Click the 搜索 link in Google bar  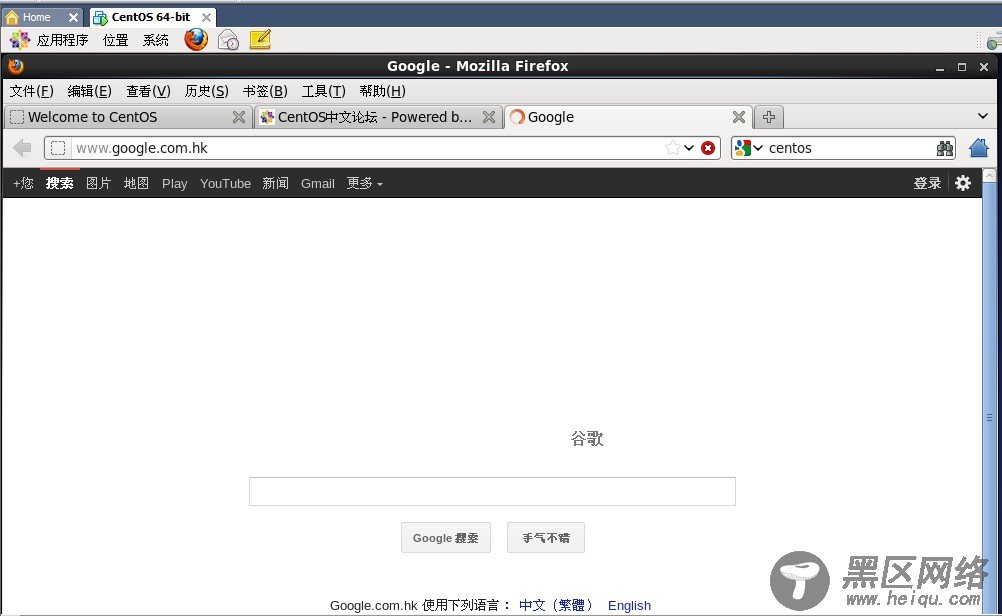pyautogui.click(x=59, y=183)
